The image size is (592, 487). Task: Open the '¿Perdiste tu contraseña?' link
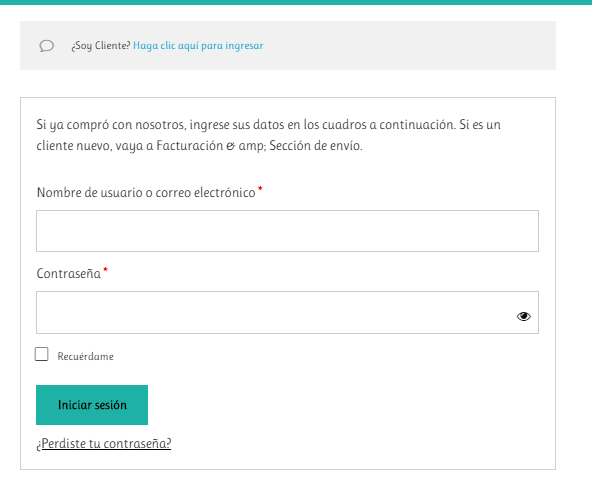pyautogui.click(x=103, y=443)
